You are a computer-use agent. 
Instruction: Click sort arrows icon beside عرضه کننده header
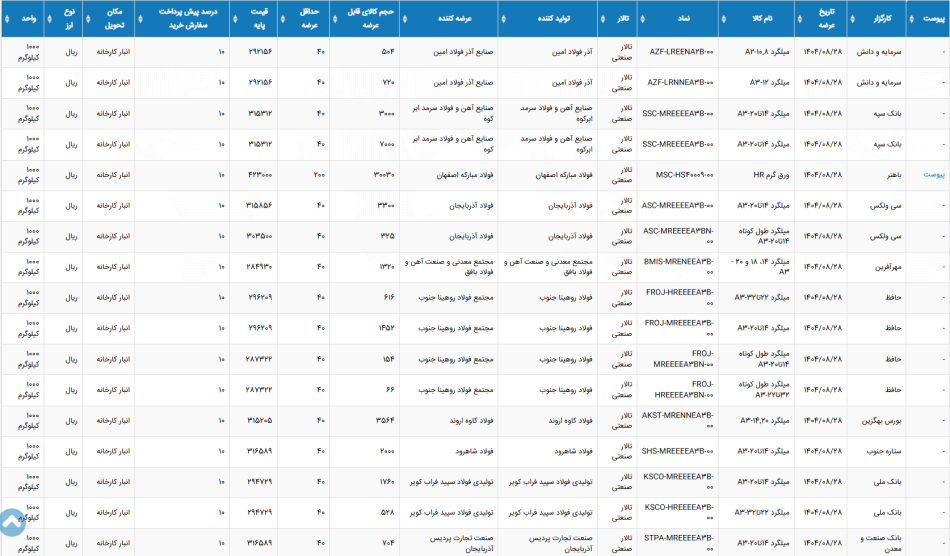click(405, 19)
